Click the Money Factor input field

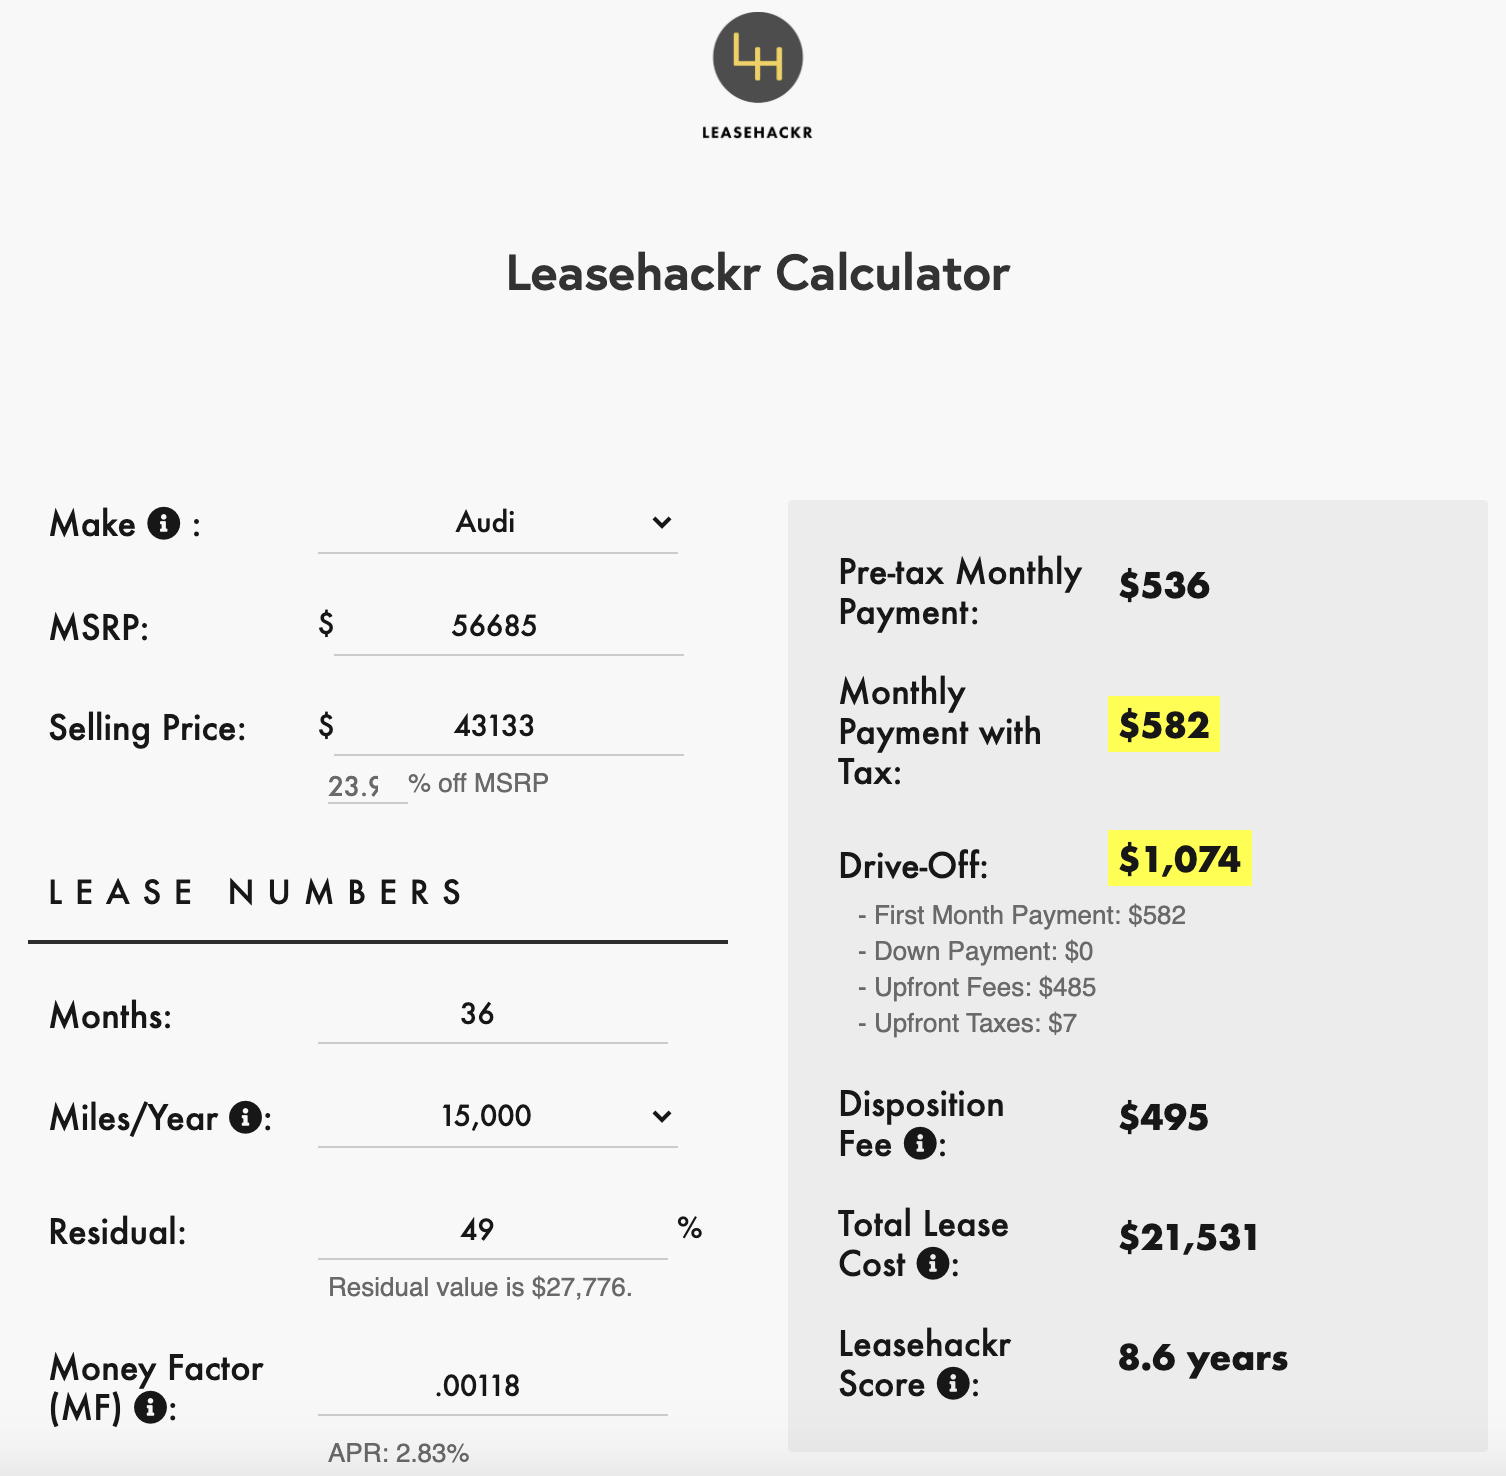[x=492, y=1385]
